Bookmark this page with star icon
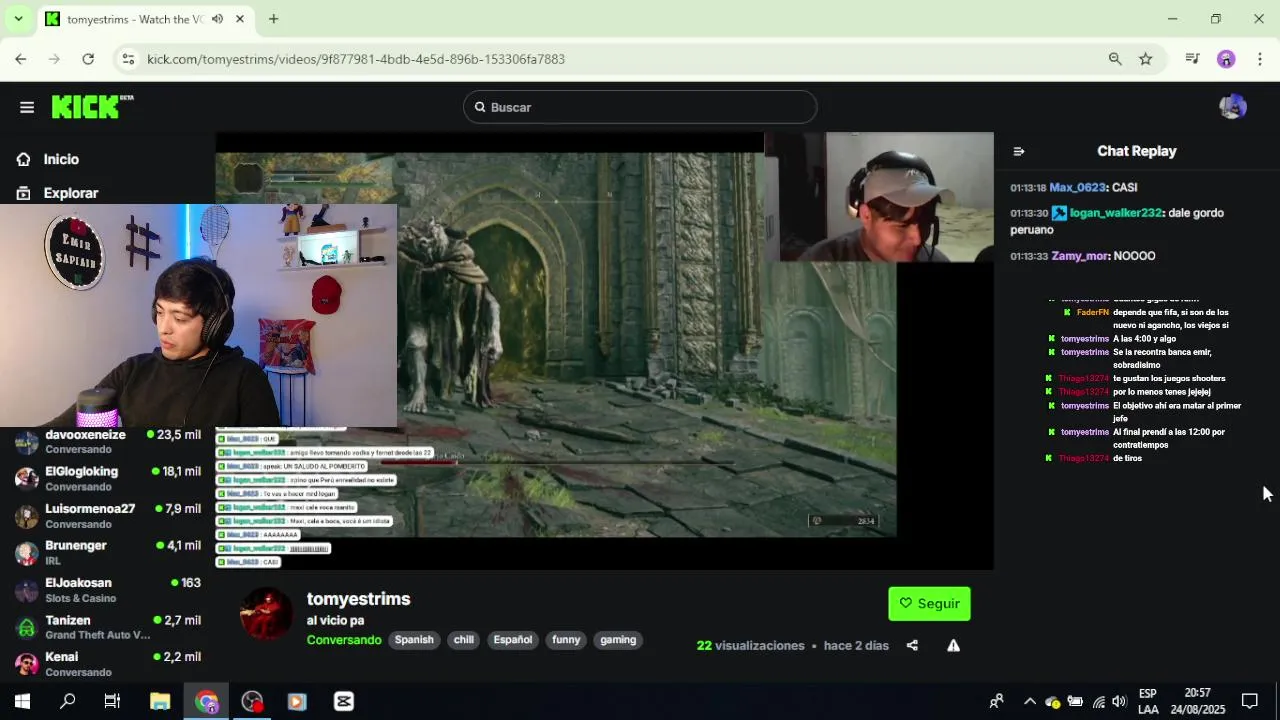The width and height of the screenshot is (1280, 720). [x=1146, y=59]
